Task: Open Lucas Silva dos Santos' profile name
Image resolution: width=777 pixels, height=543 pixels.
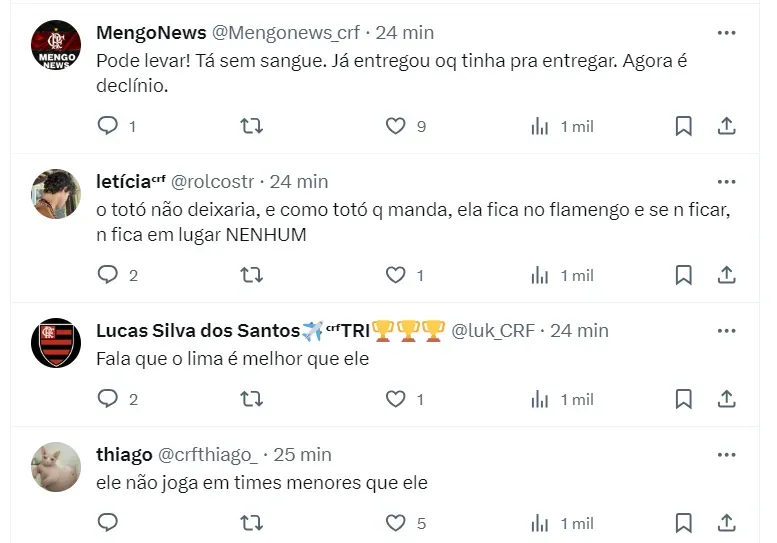Action: (x=198, y=331)
